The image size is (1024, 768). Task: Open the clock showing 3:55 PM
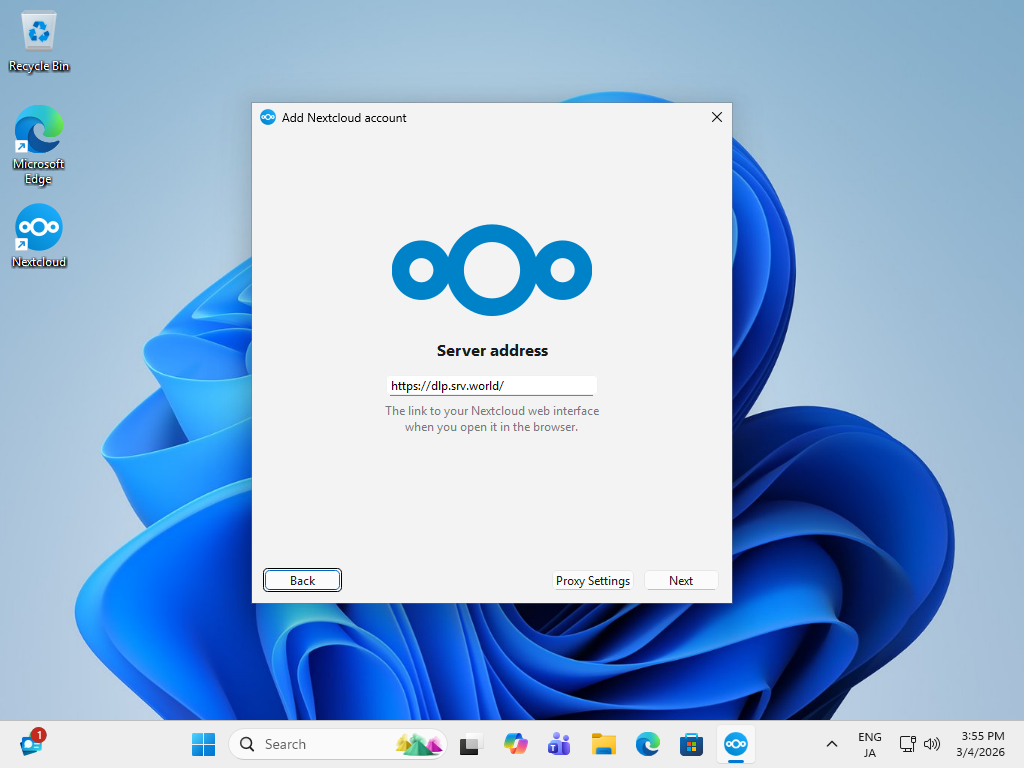coord(981,744)
